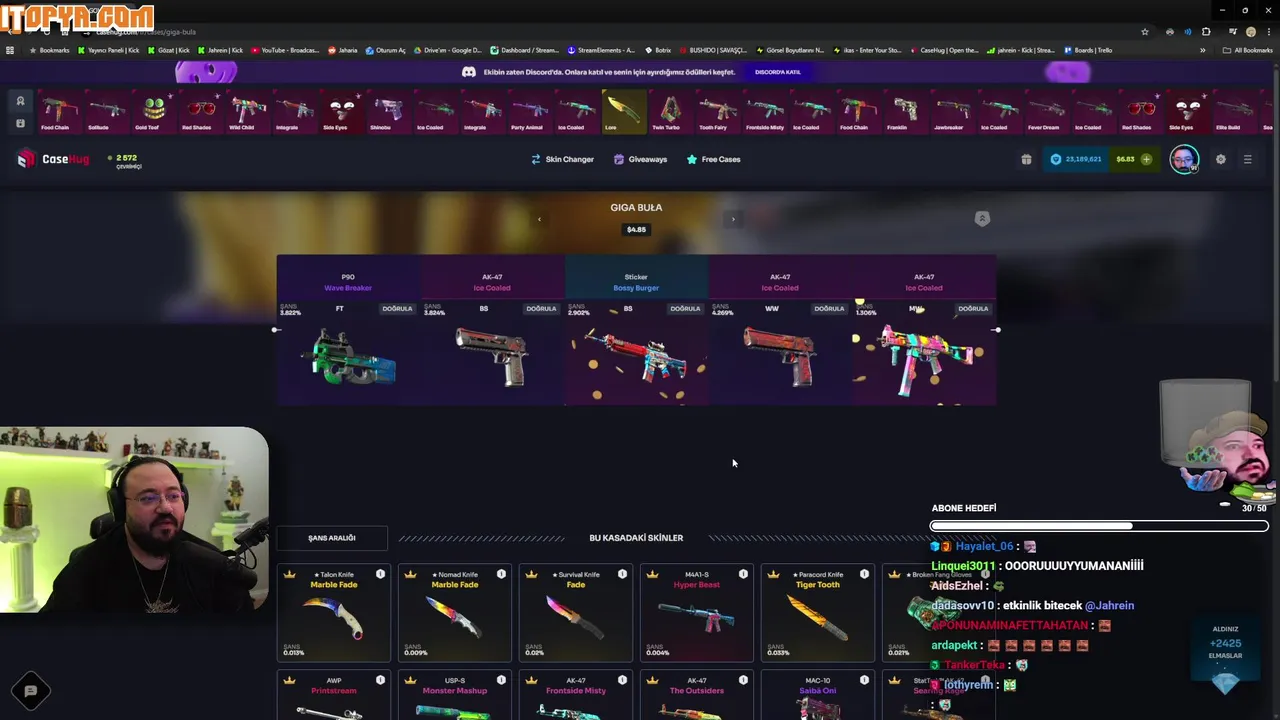Image resolution: width=1280 pixels, height=720 pixels.
Task: Click the ABONE HEDEFI progress bar
Action: click(1099, 526)
